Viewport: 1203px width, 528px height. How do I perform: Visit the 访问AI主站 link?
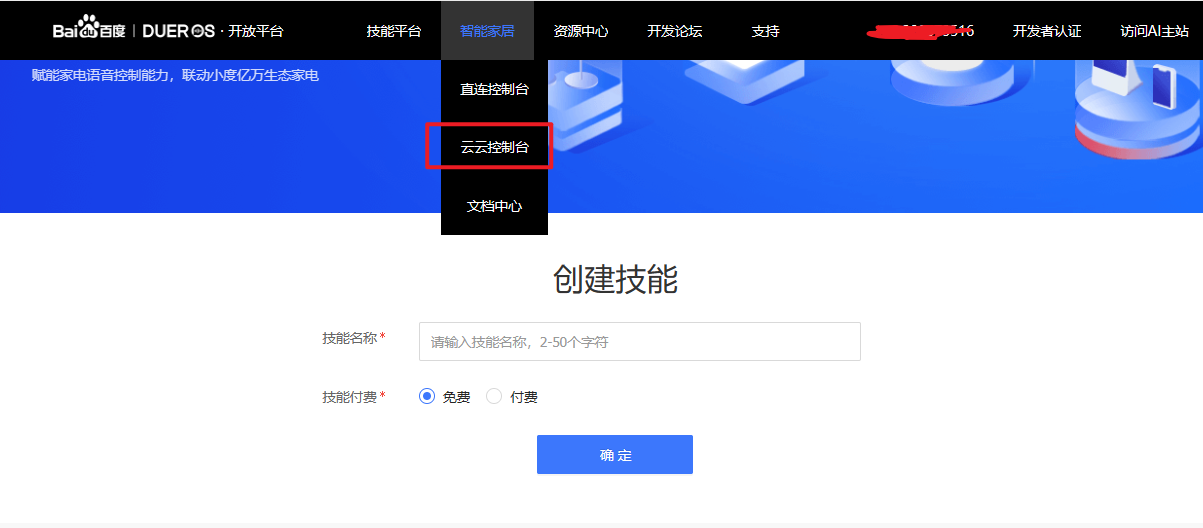tap(1154, 31)
